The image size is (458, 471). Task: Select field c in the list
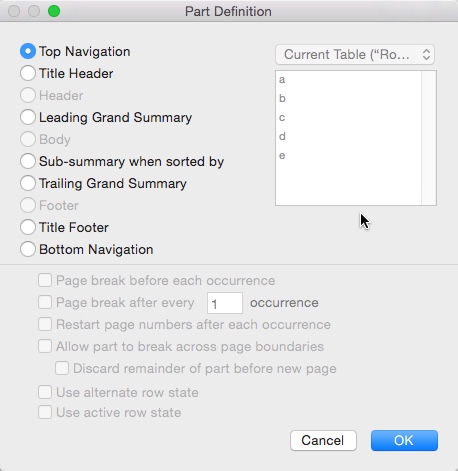[x=348, y=118]
